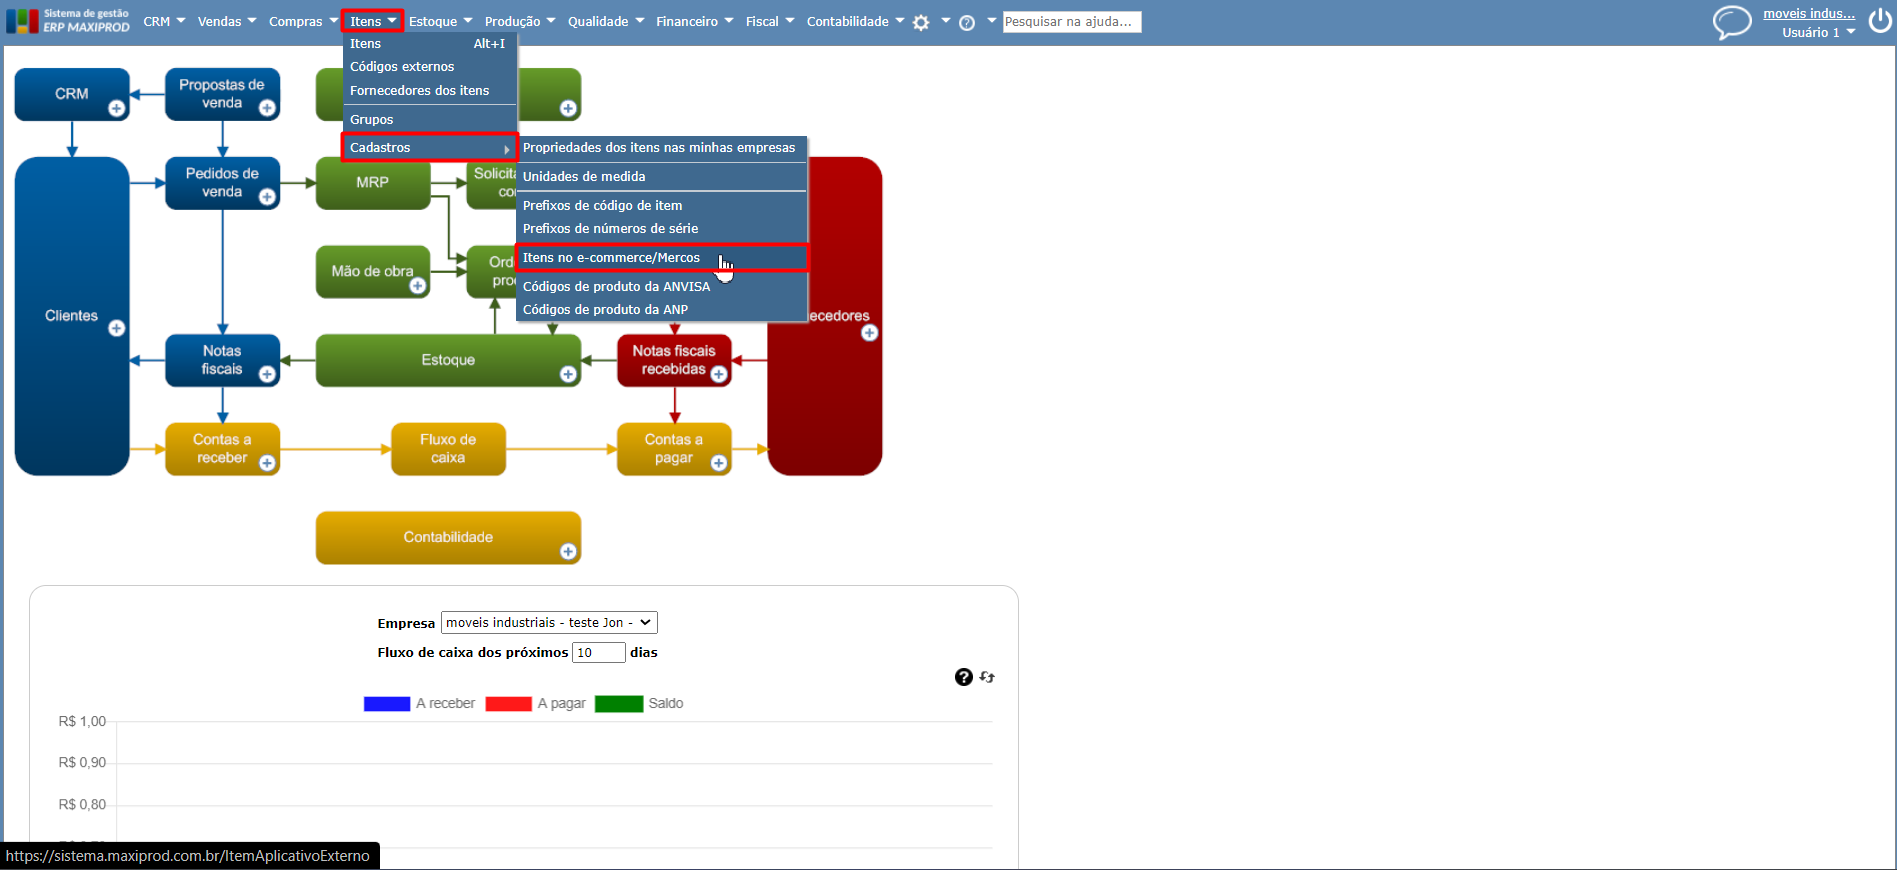Image resolution: width=1897 pixels, height=870 pixels.
Task: Click plus icon on Contas a receber
Action: (x=267, y=463)
